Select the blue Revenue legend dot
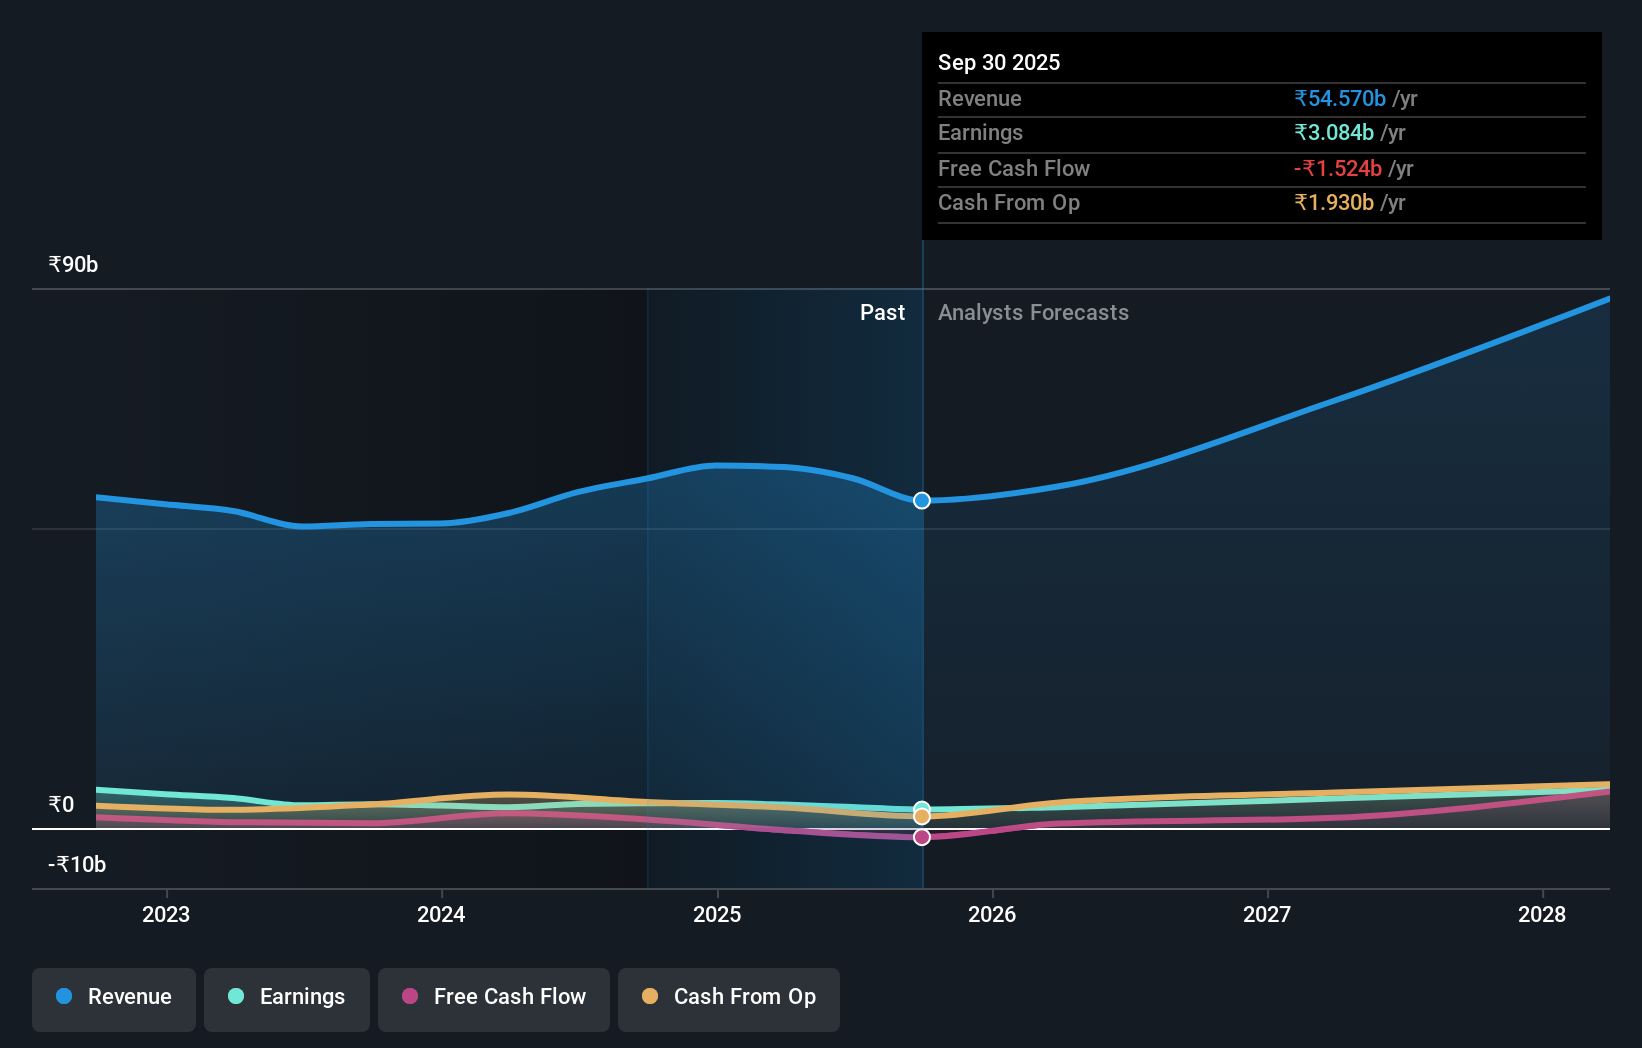The width and height of the screenshot is (1642, 1048). point(66,997)
